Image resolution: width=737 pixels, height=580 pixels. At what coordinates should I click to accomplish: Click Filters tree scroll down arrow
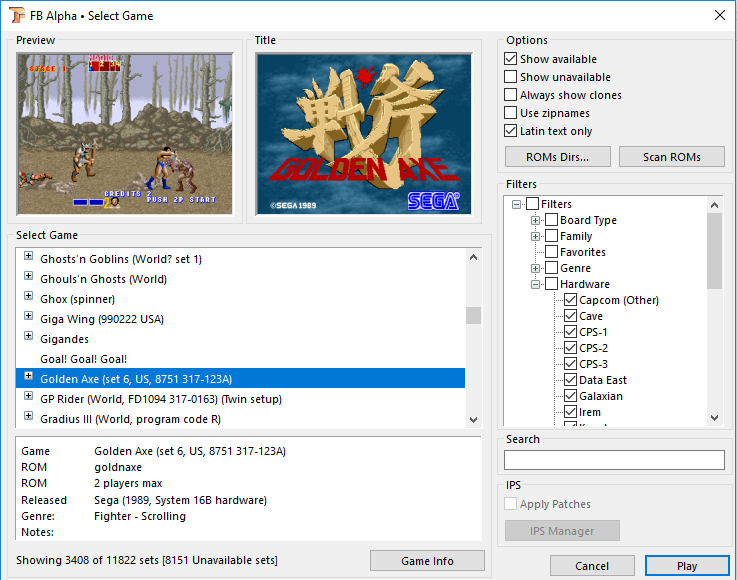tap(714, 417)
